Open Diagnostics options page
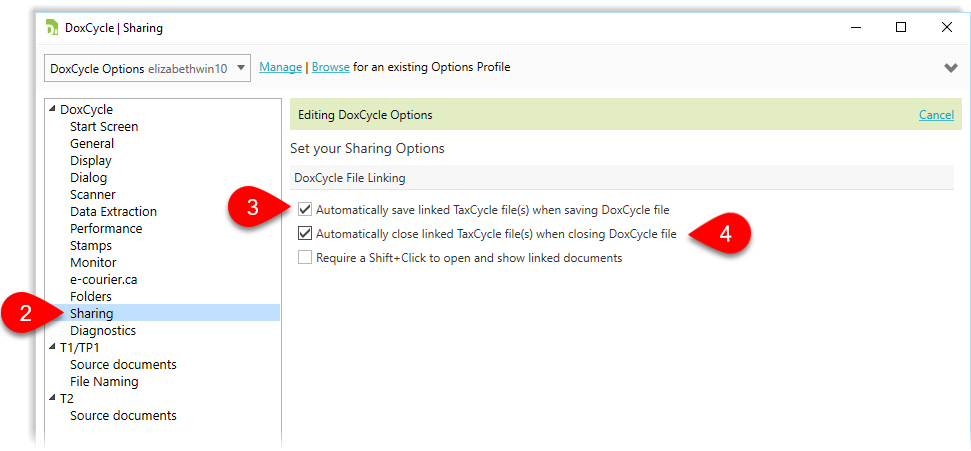The height and width of the screenshot is (451, 971). [x=103, y=330]
